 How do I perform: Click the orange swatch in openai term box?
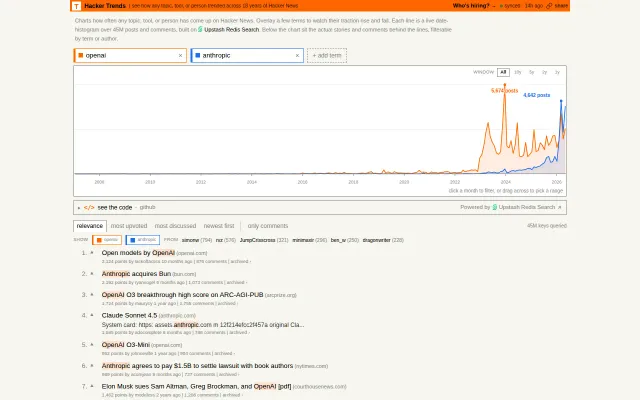[80, 56]
